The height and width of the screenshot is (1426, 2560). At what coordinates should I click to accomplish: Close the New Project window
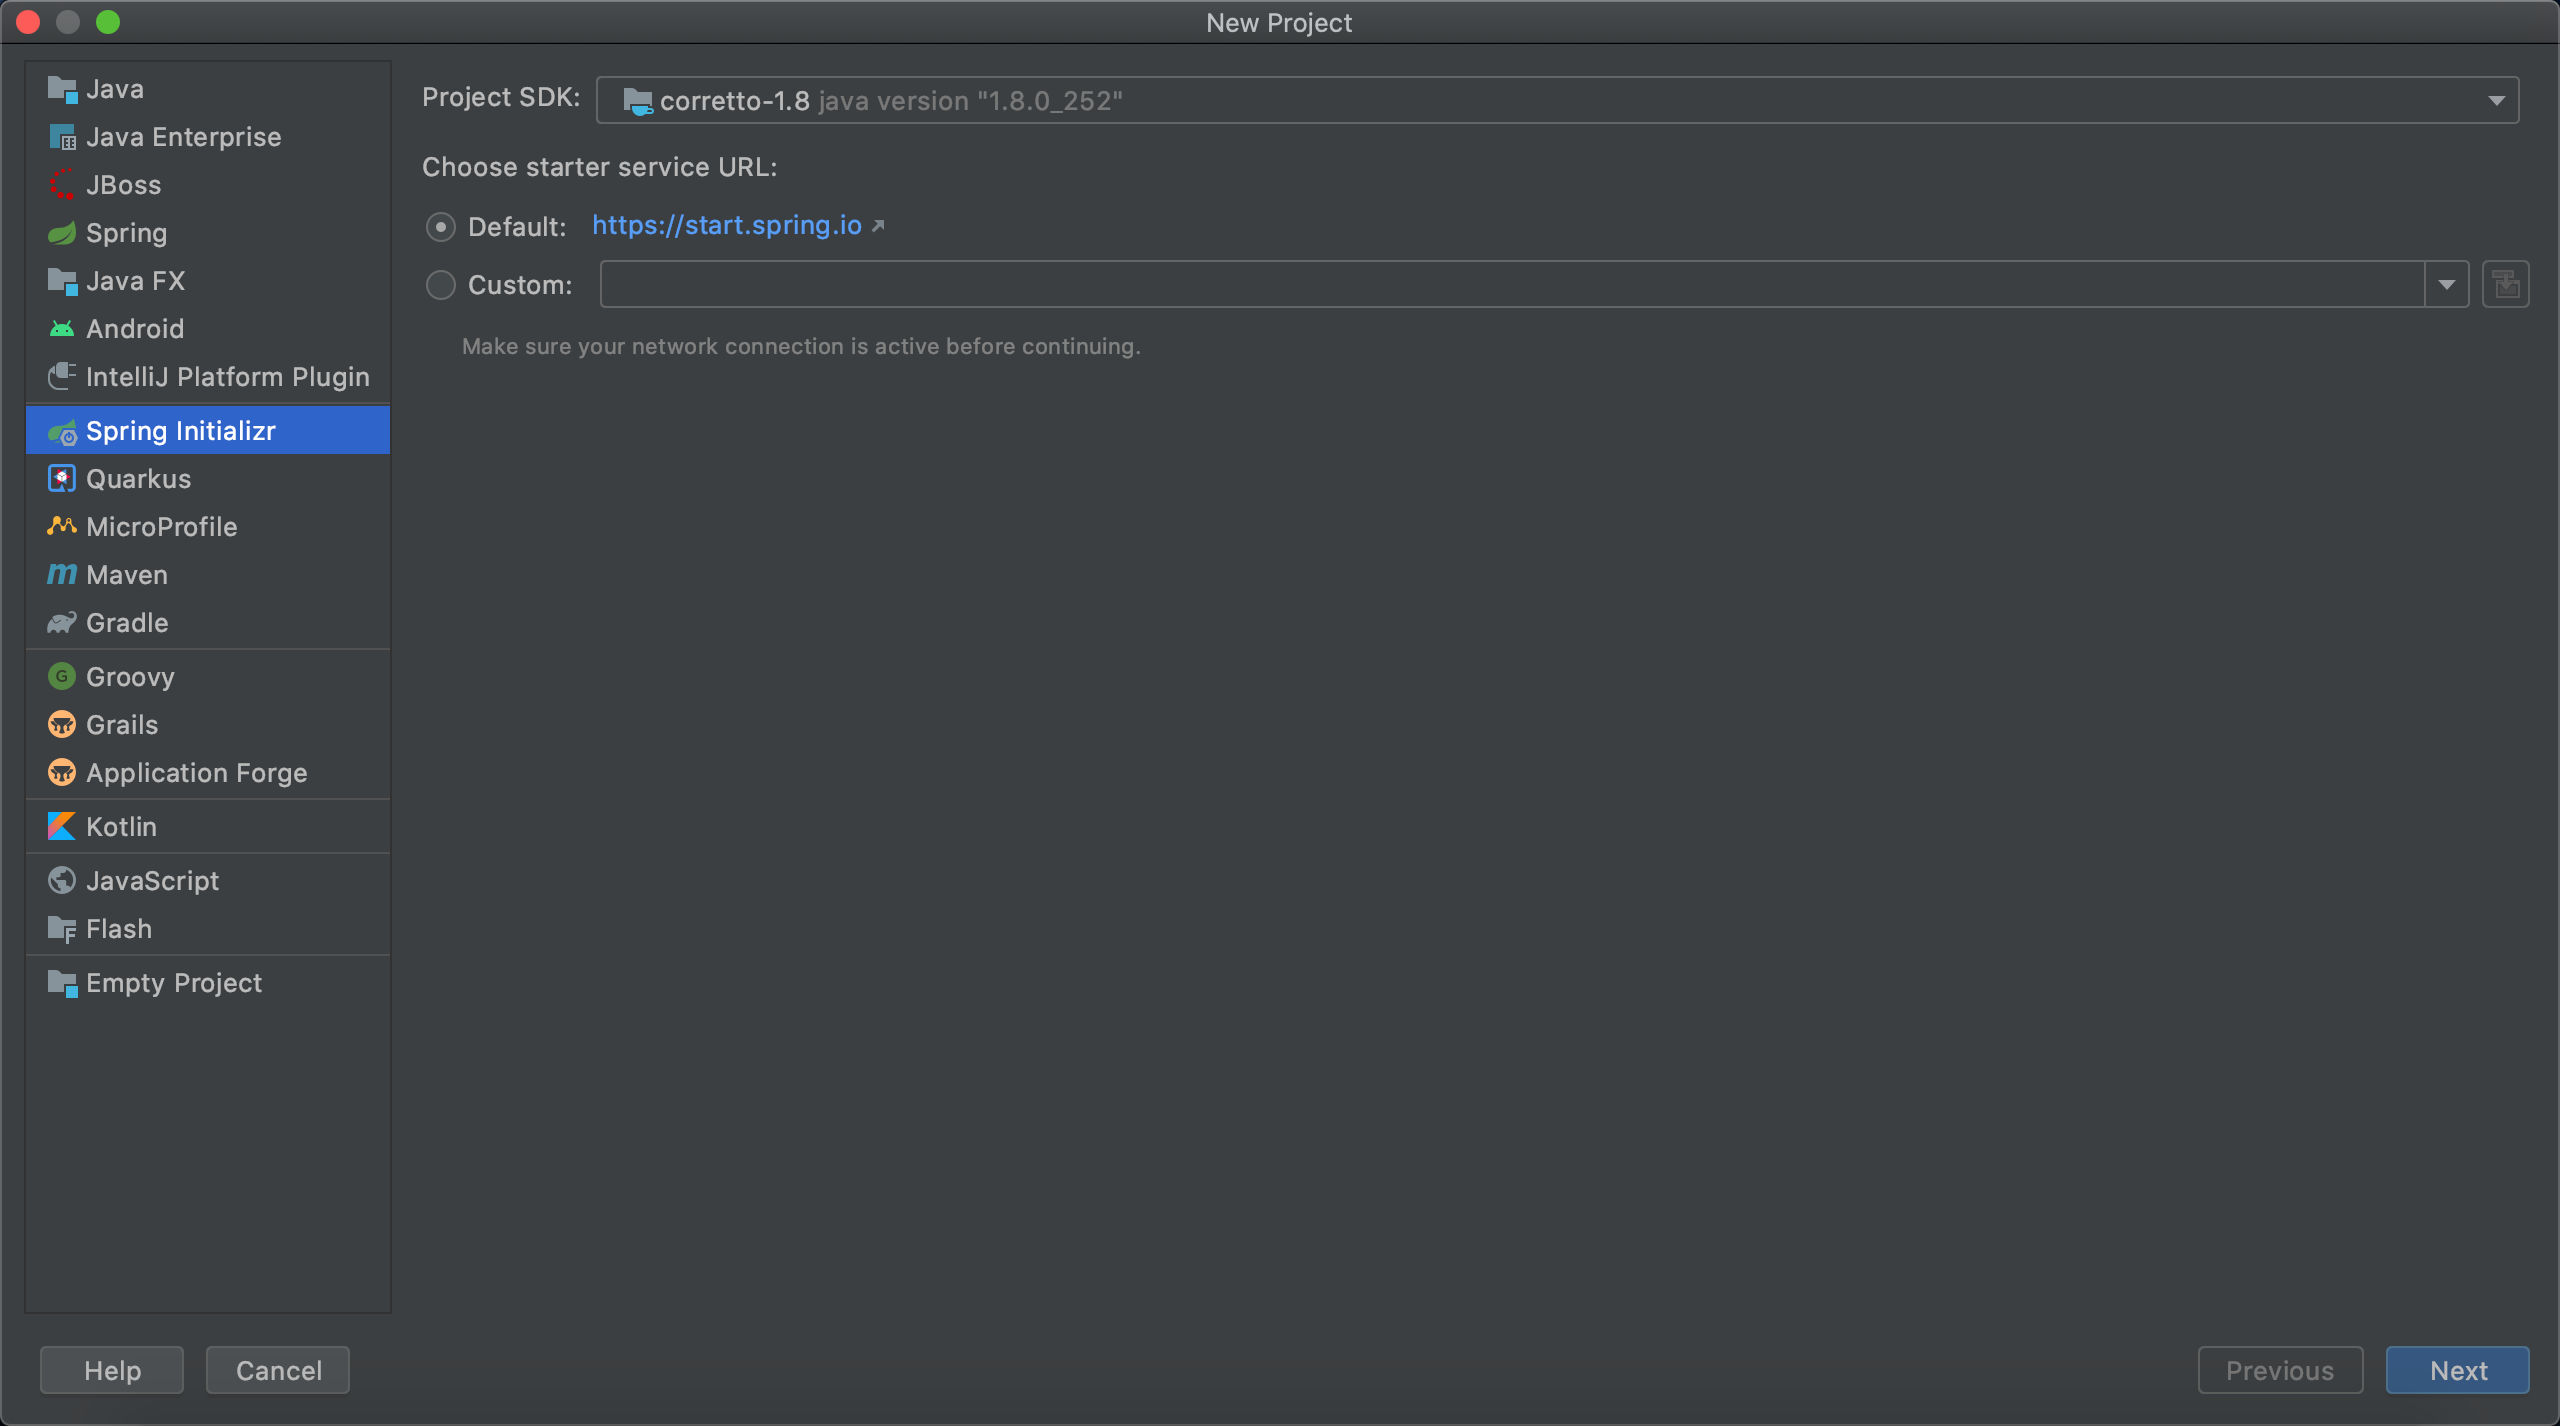[x=28, y=22]
